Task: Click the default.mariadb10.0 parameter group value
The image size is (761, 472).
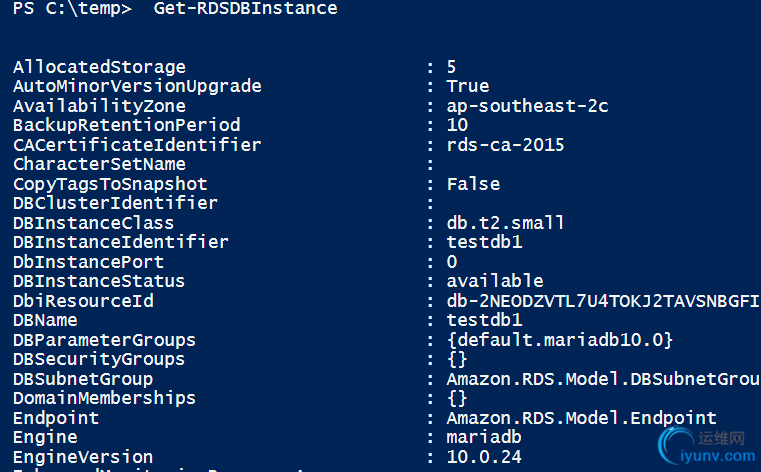Action: [x=560, y=340]
